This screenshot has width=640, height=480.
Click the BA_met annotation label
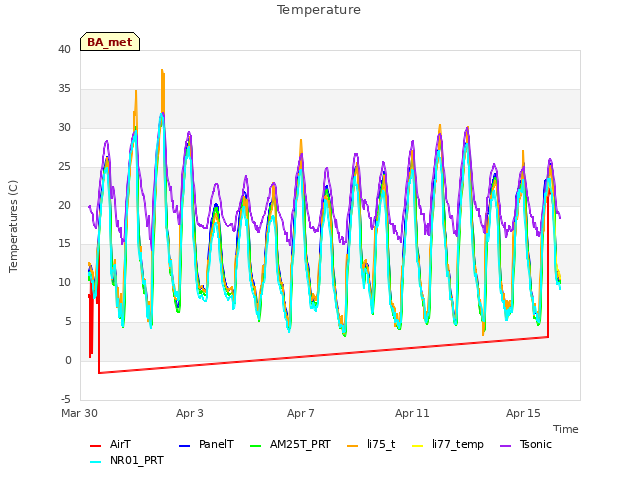110,42
